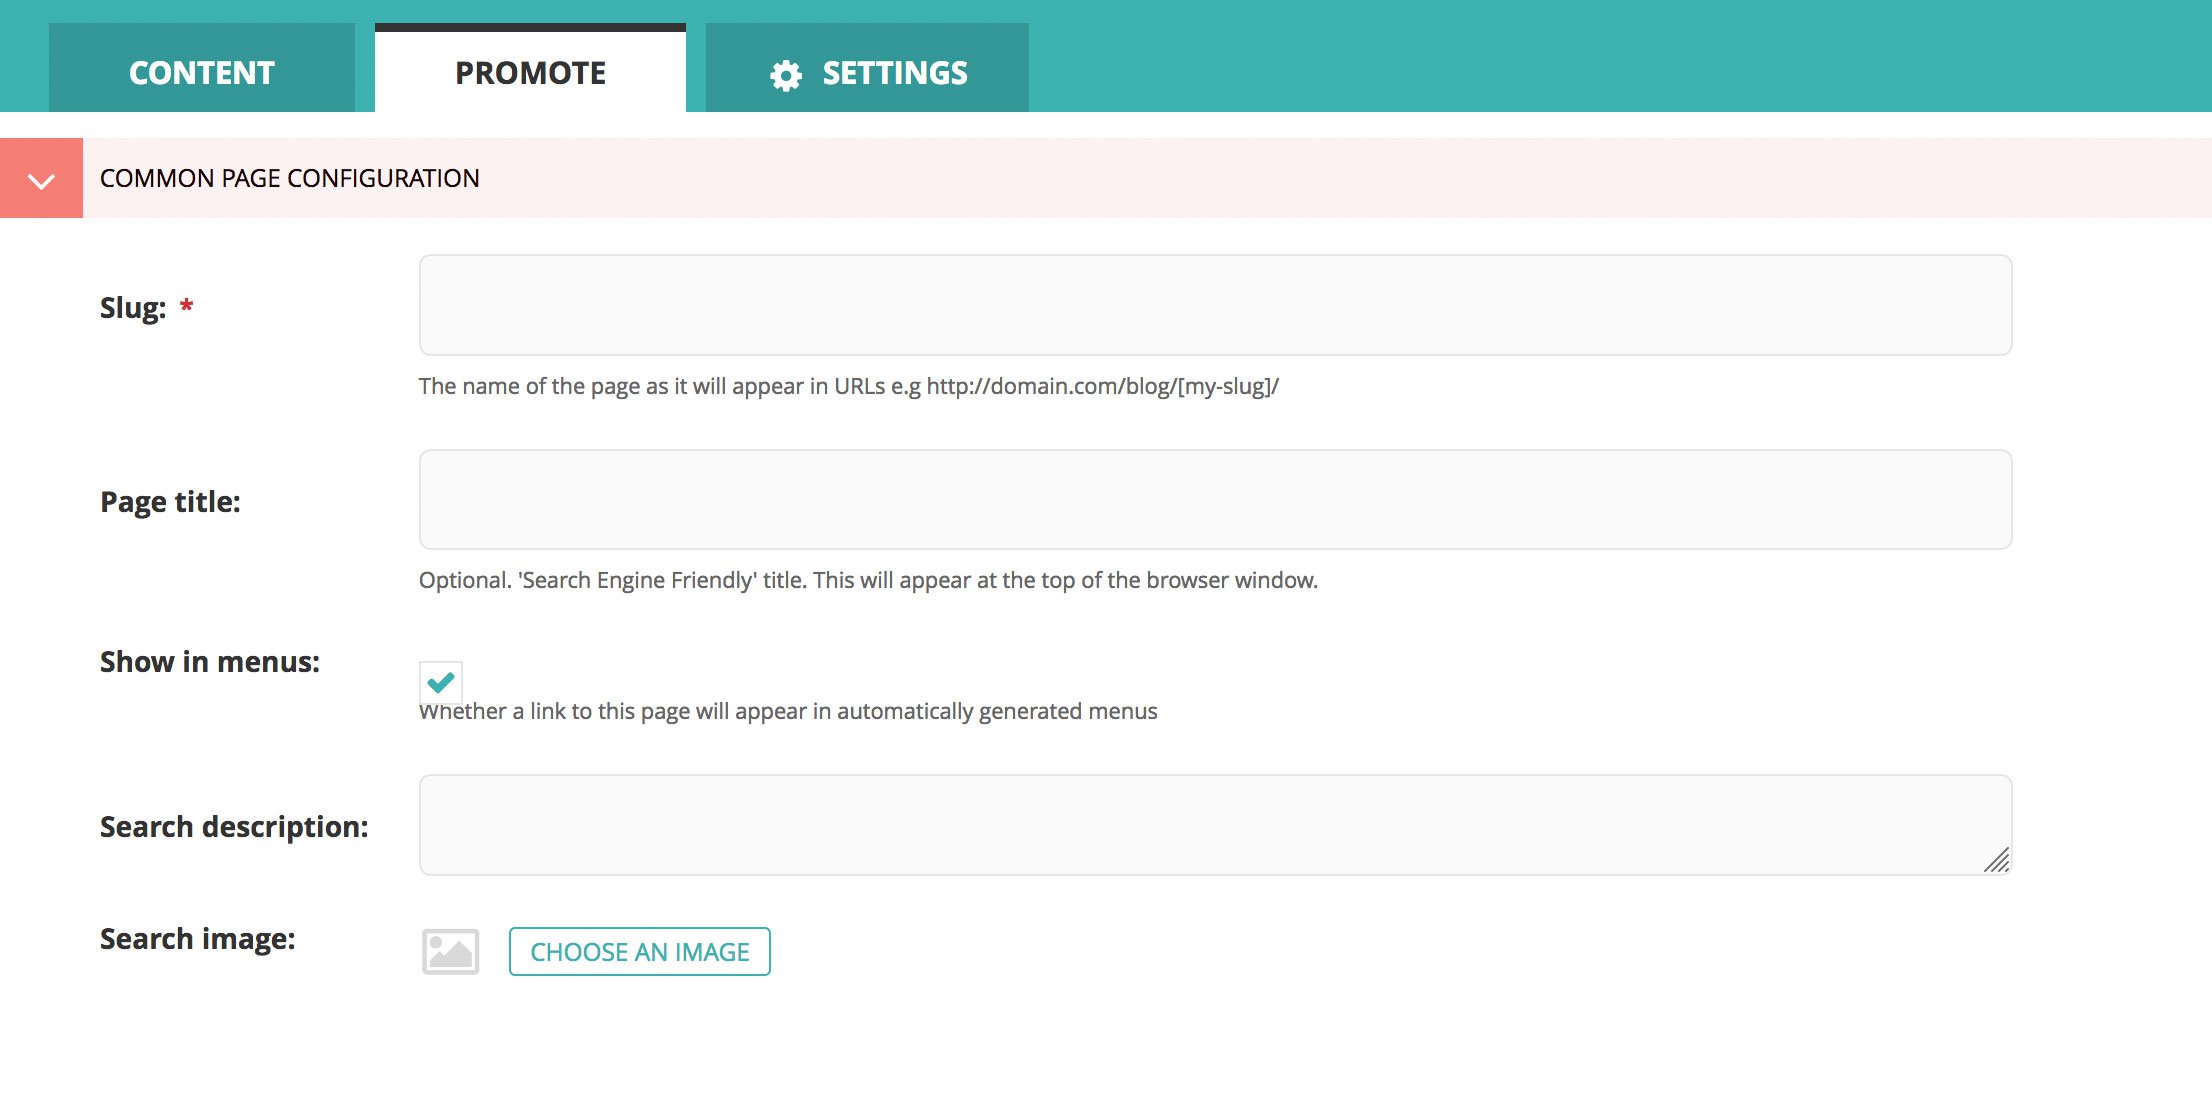Switch to the Content tab
The height and width of the screenshot is (1102, 2212).
pos(202,68)
